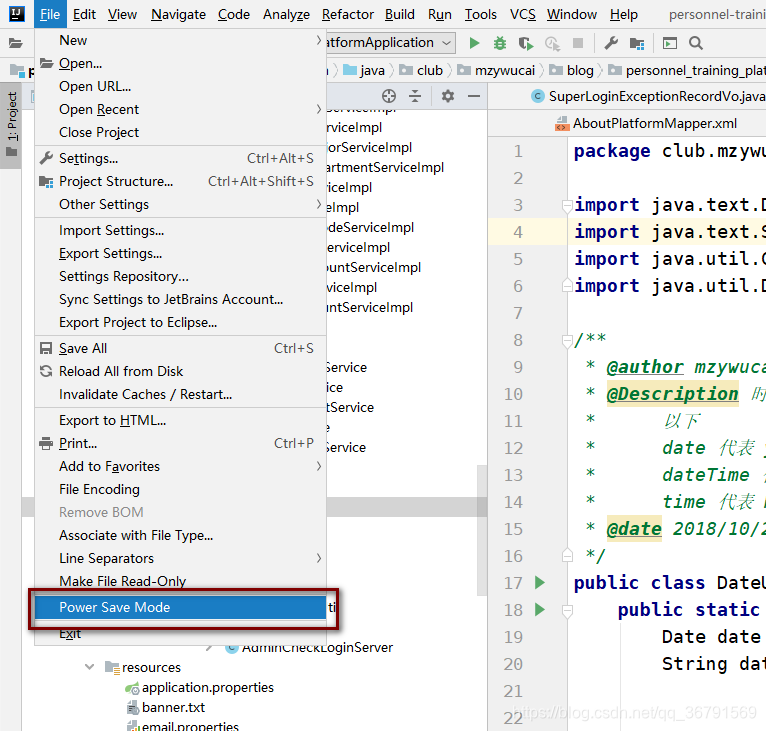Select banner.txt in project tree
The image size is (766, 731).
pyautogui.click(x=166, y=708)
